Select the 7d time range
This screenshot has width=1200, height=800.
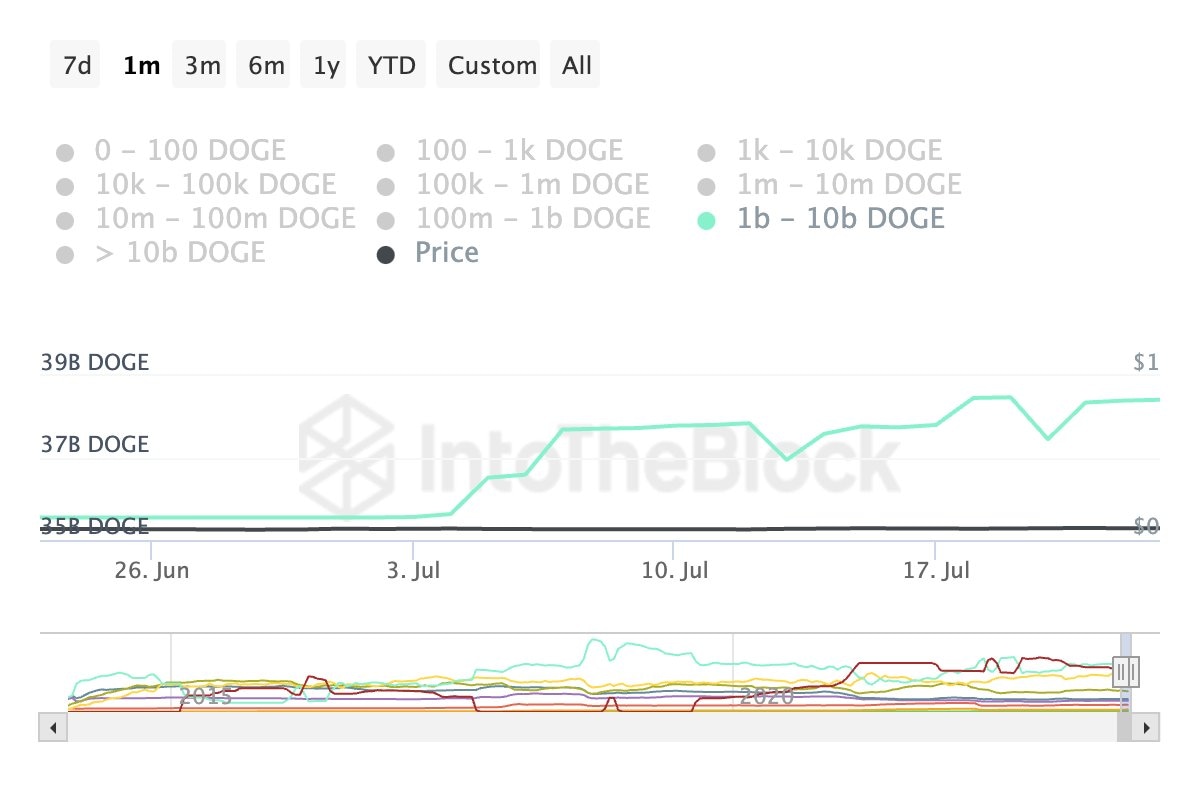click(x=76, y=66)
